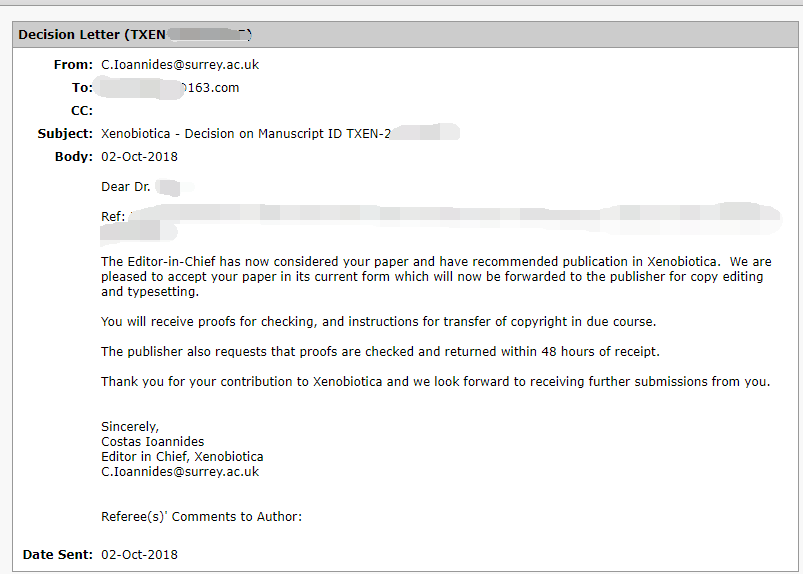
Task: Click the paragraph starting The Editor-in-Chief has now considered
Action: tap(436, 277)
